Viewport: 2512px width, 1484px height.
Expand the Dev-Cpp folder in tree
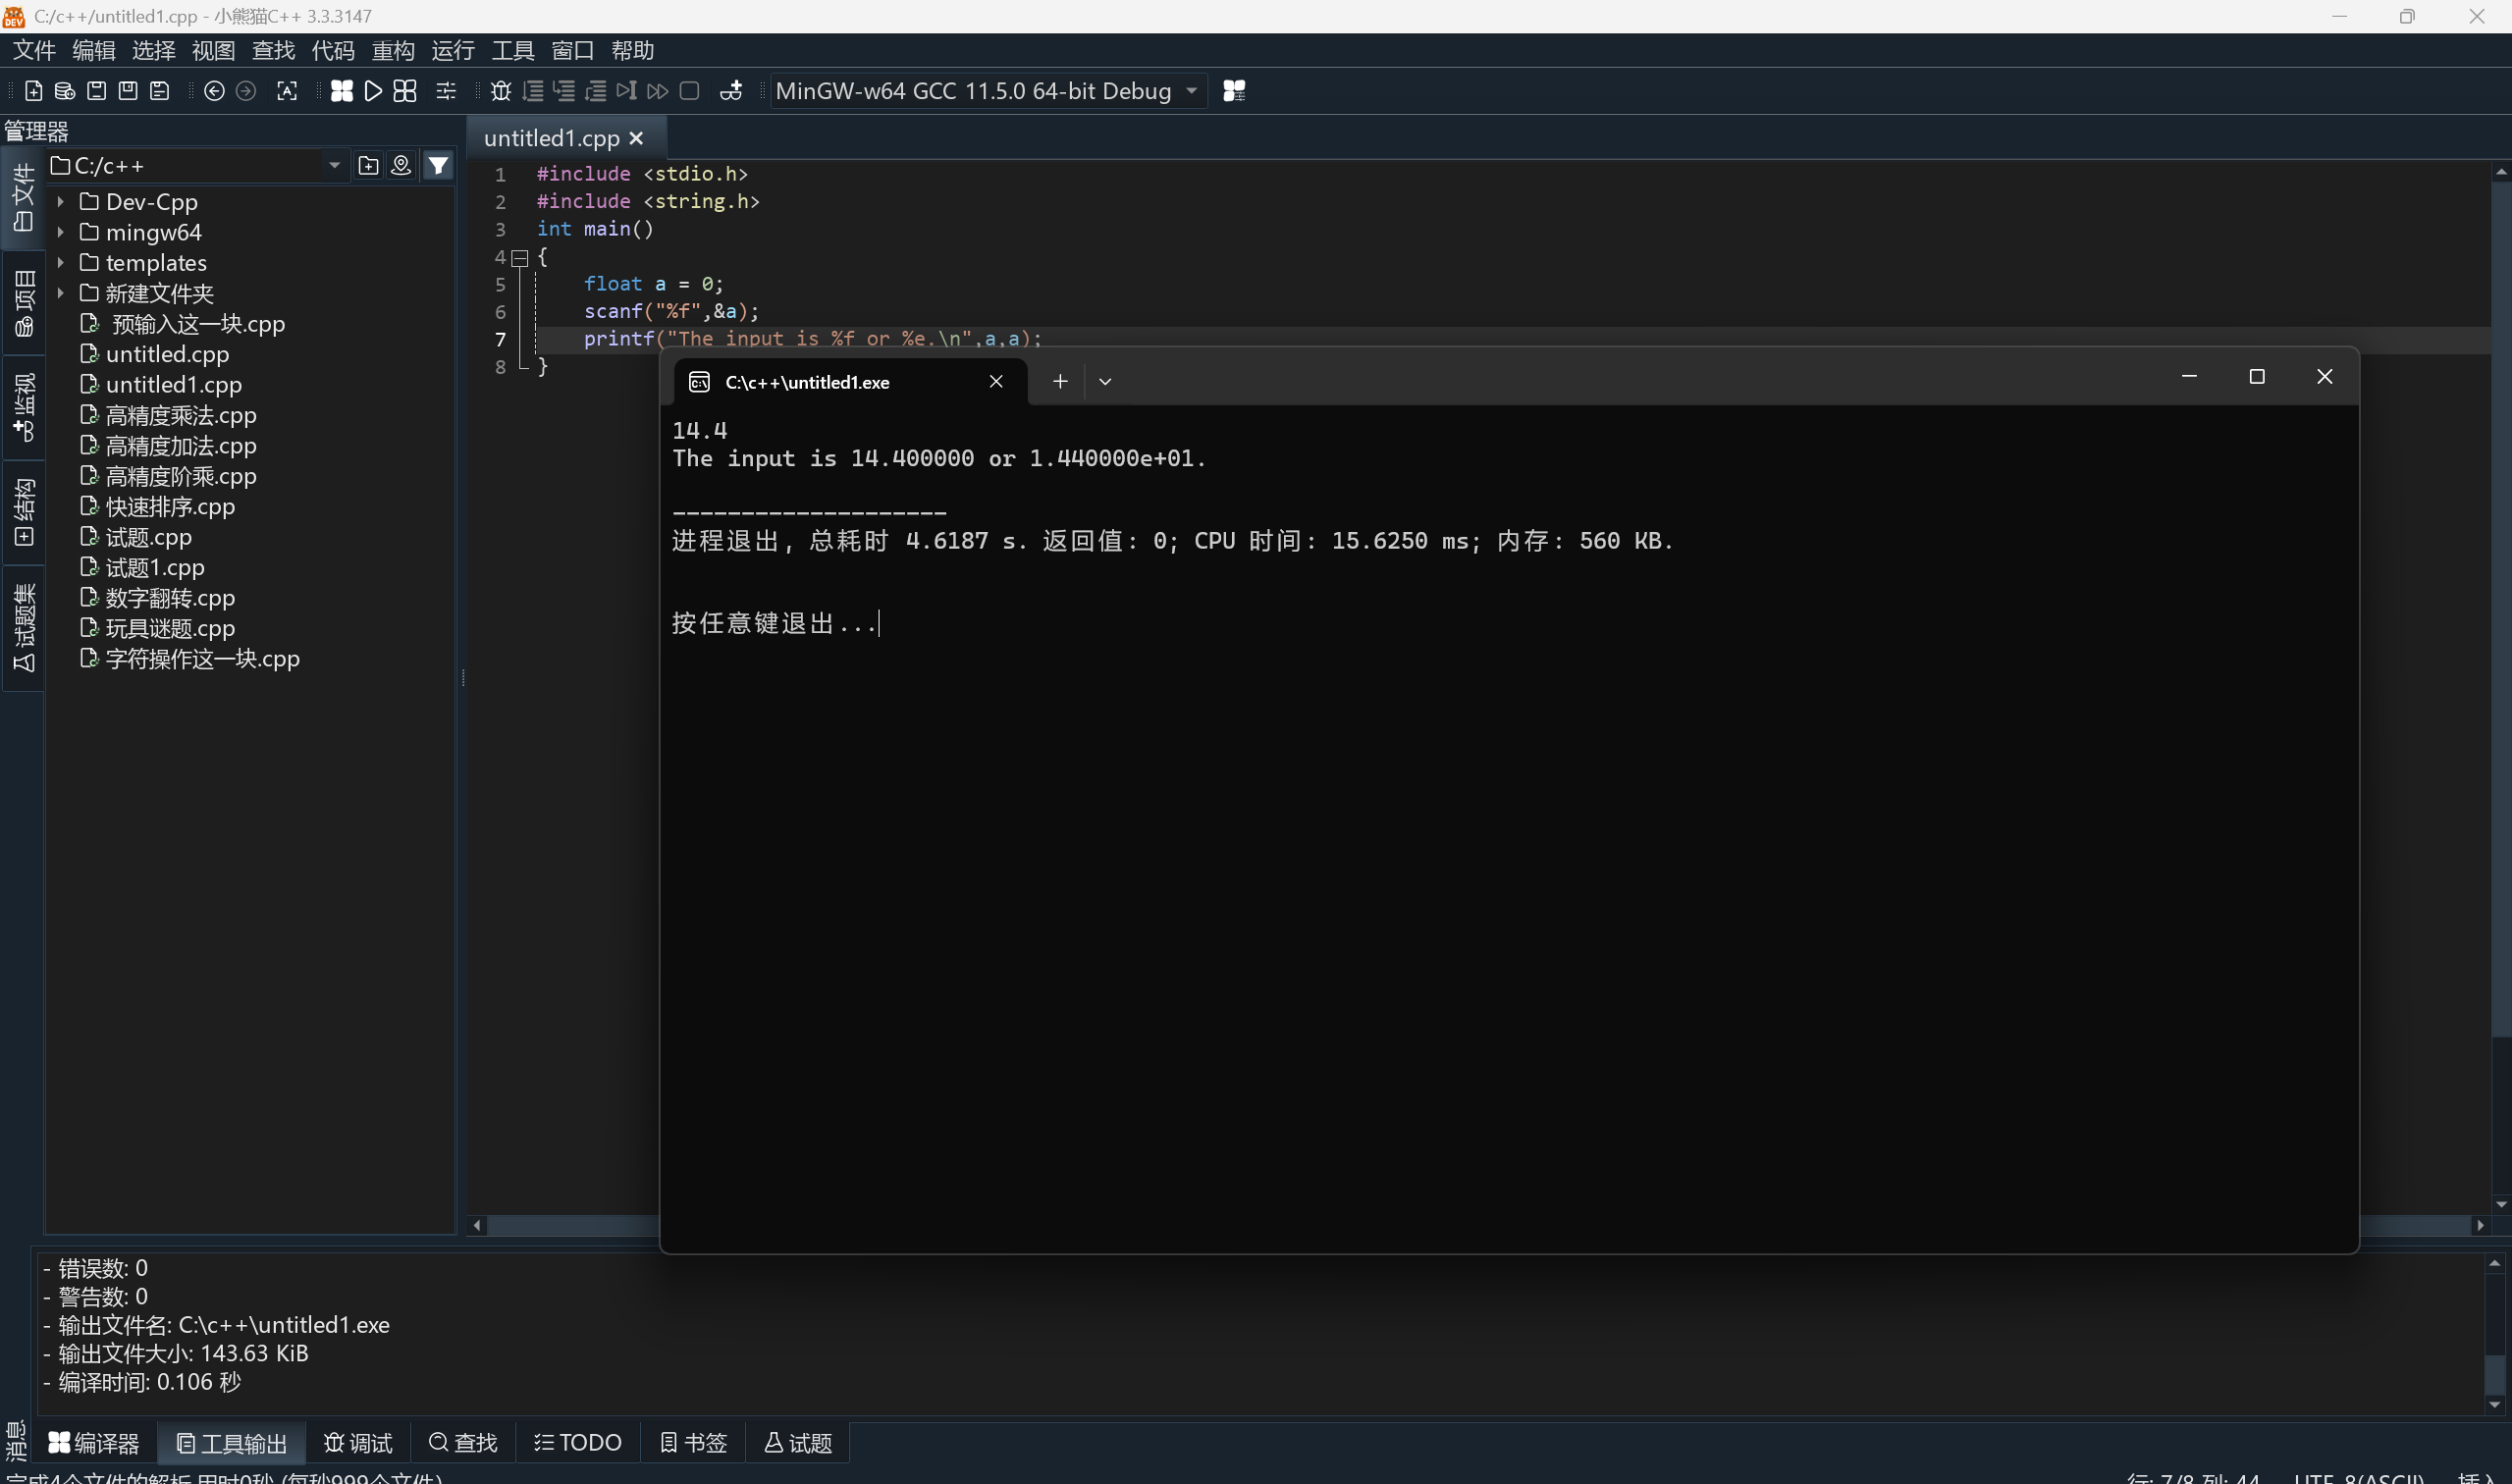(61, 202)
